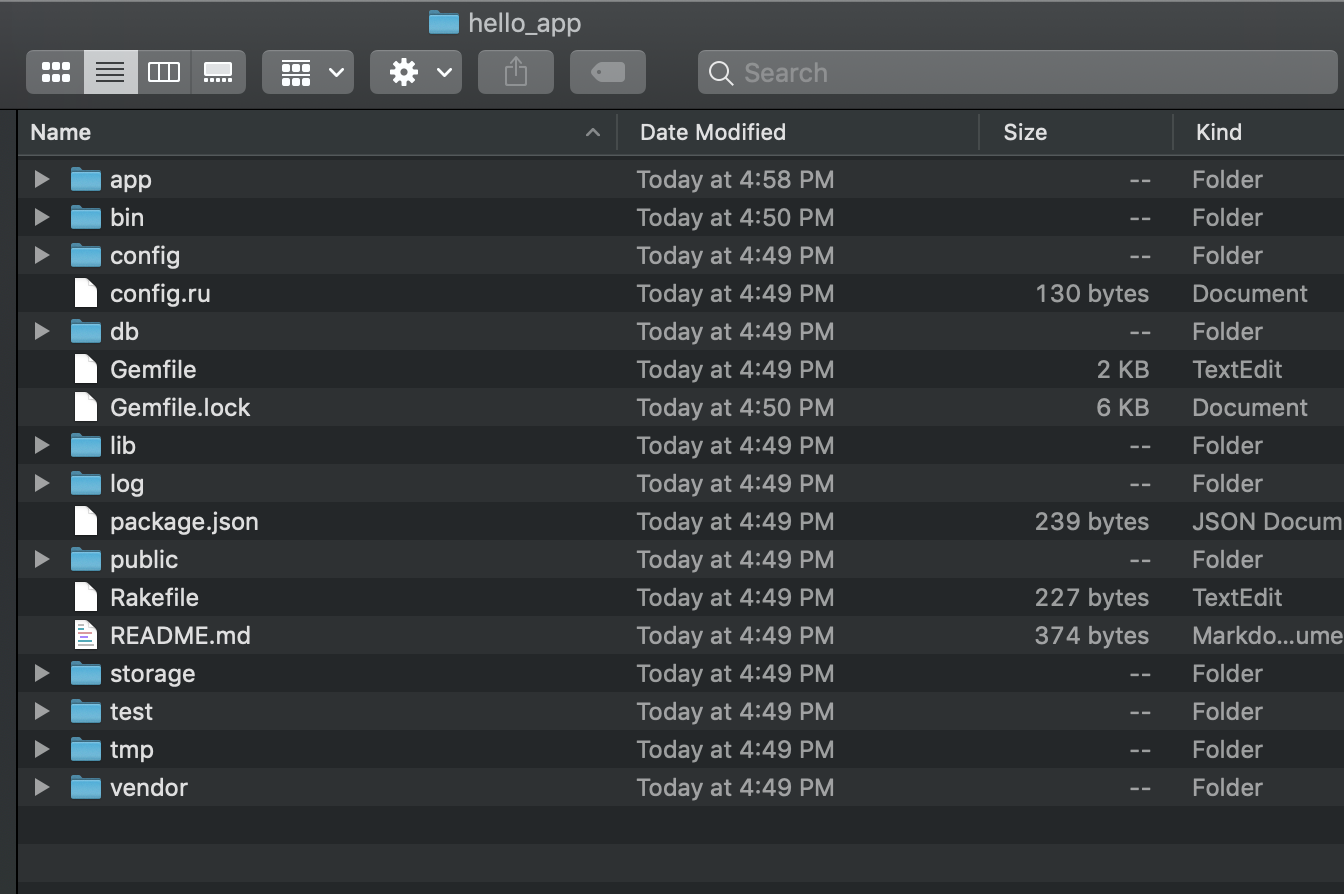This screenshot has height=894, width=1344.
Task: Expand the config folder disclosure triangle
Action: click(42, 255)
